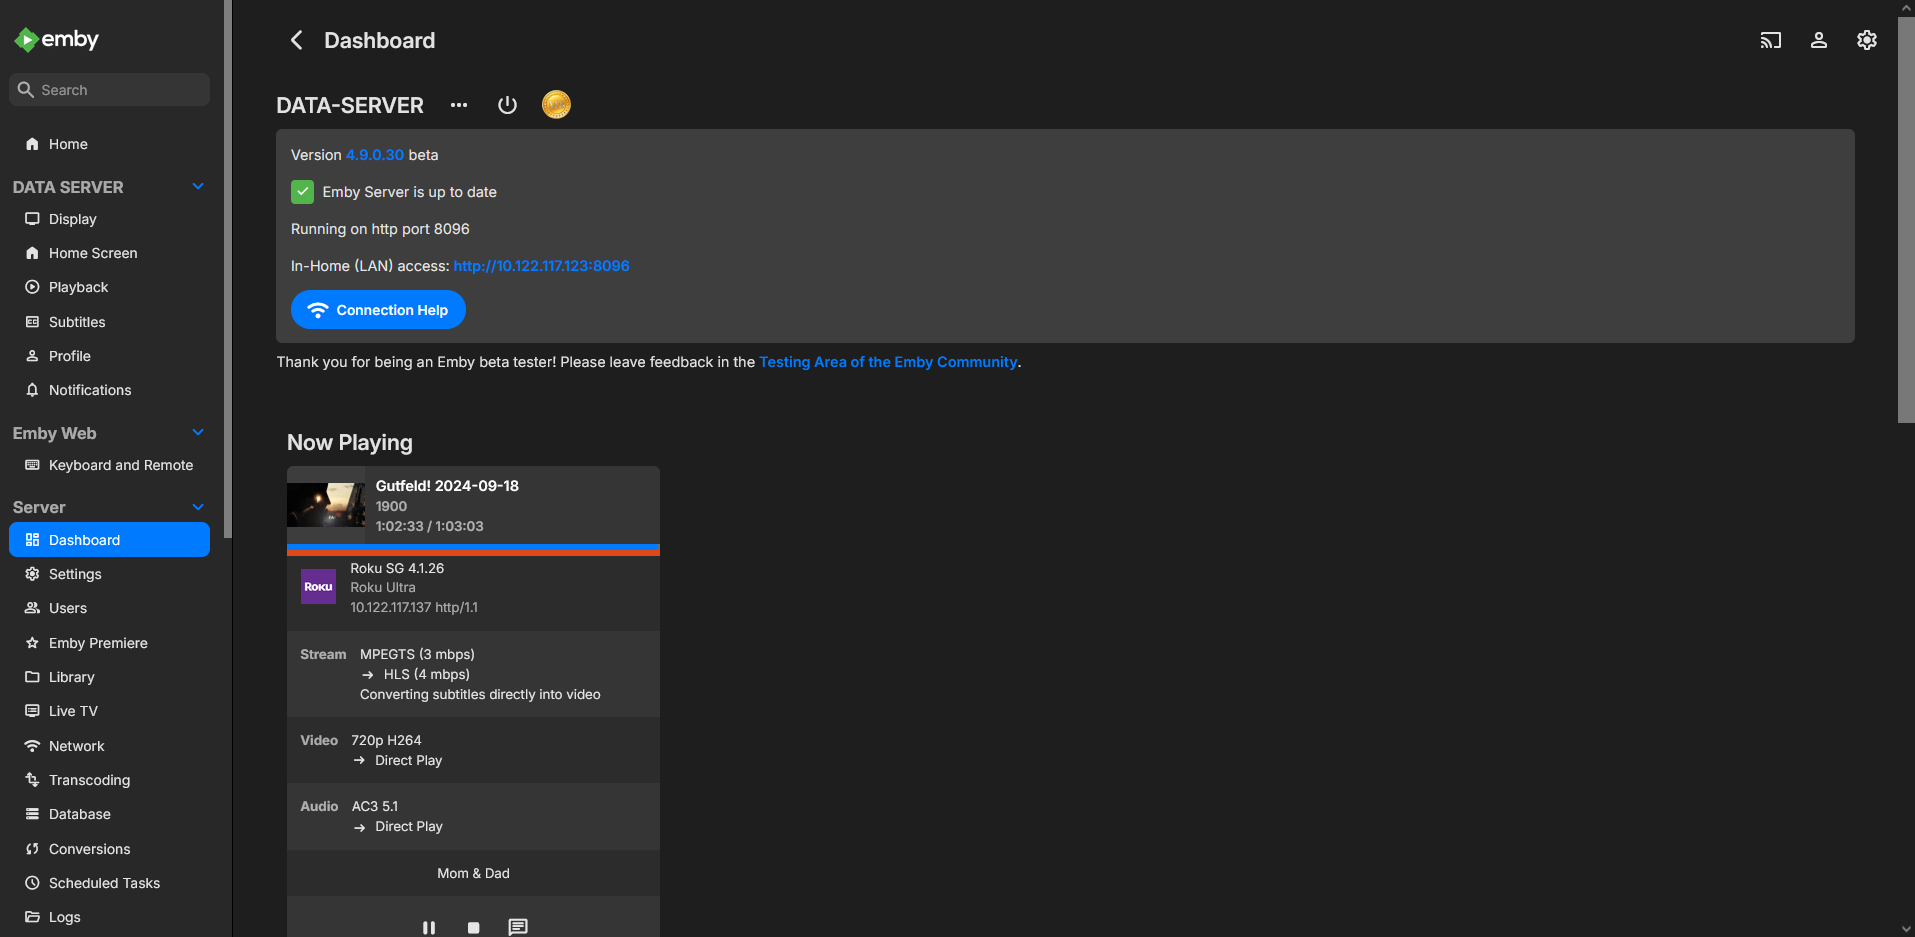The image size is (1915, 937).
Task: Click the Now Playing progress bar
Action: tap(473, 550)
